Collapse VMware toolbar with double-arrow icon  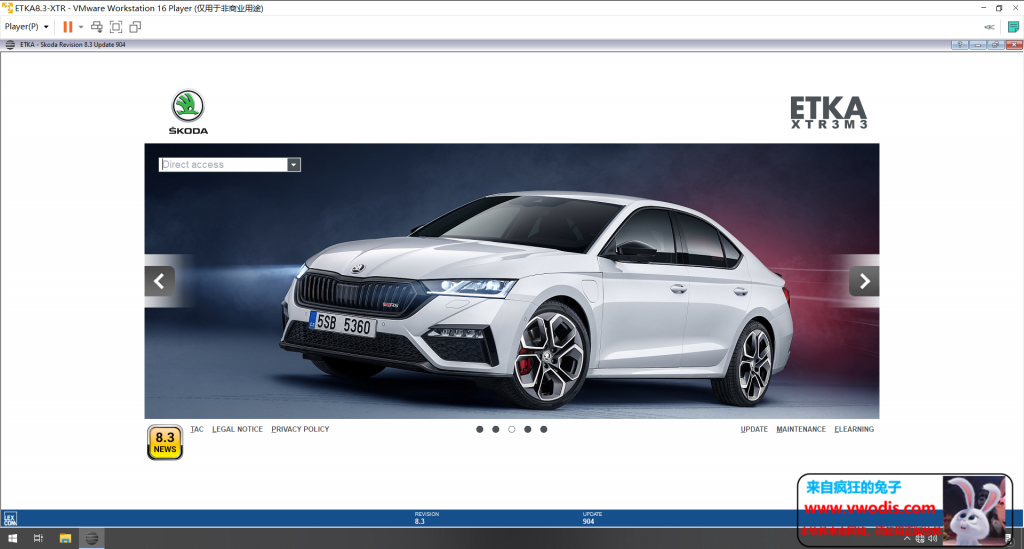[989, 27]
